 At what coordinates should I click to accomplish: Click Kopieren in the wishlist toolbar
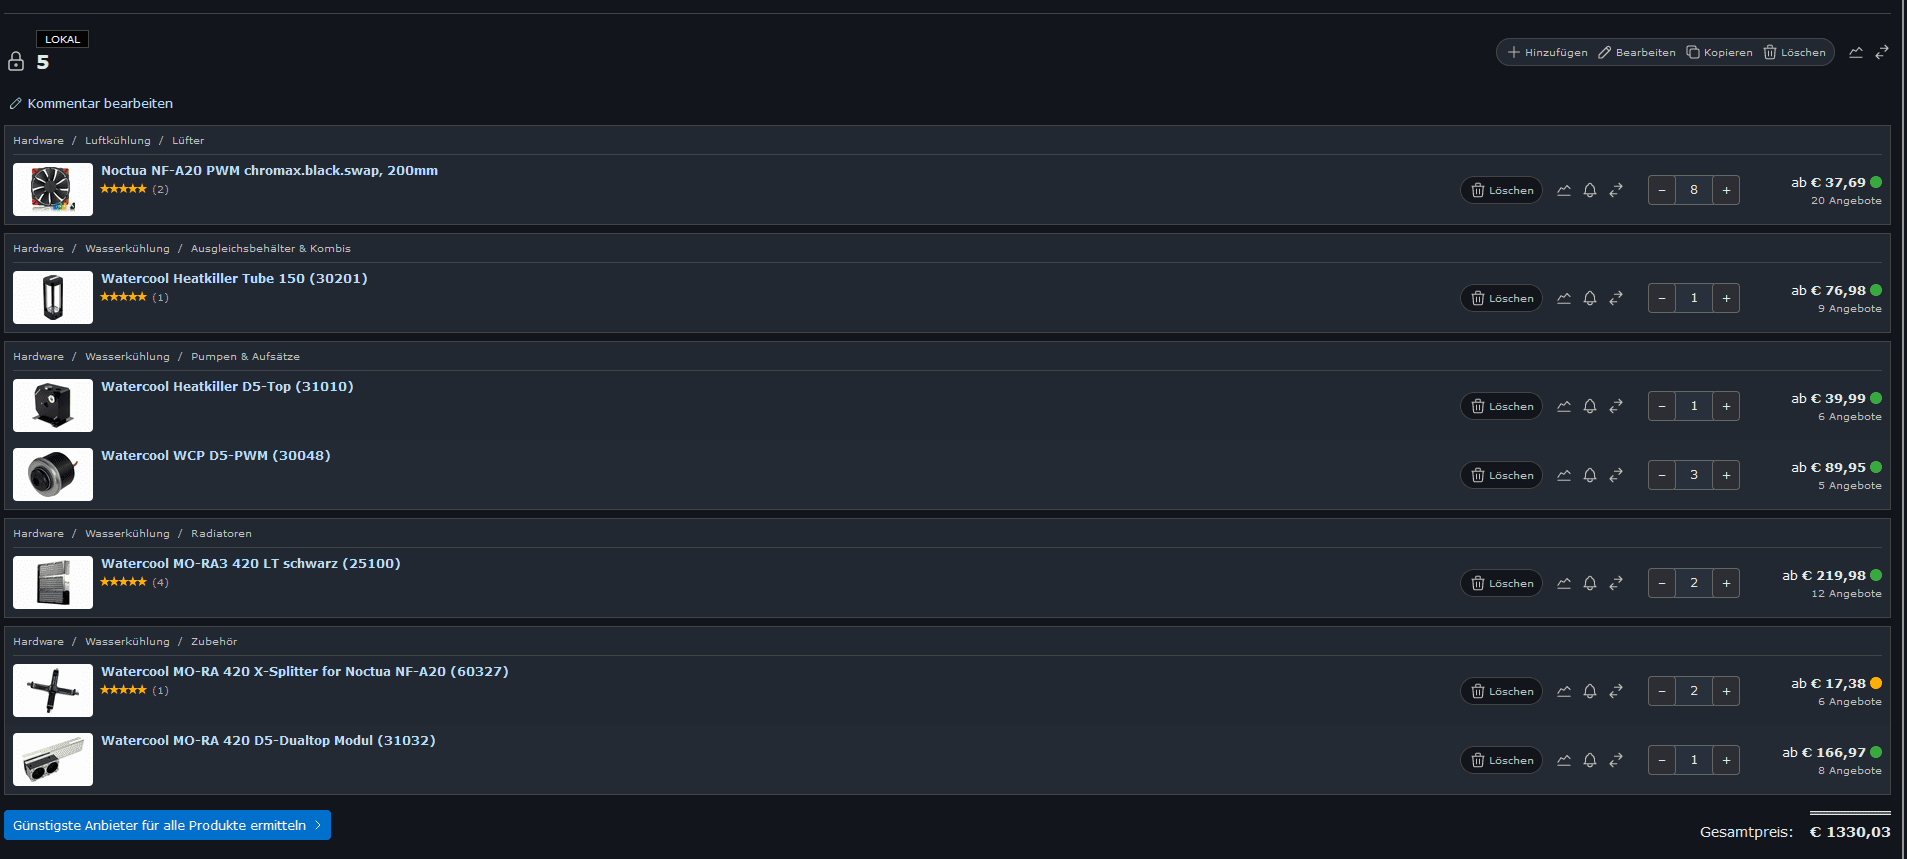(1719, 52)
